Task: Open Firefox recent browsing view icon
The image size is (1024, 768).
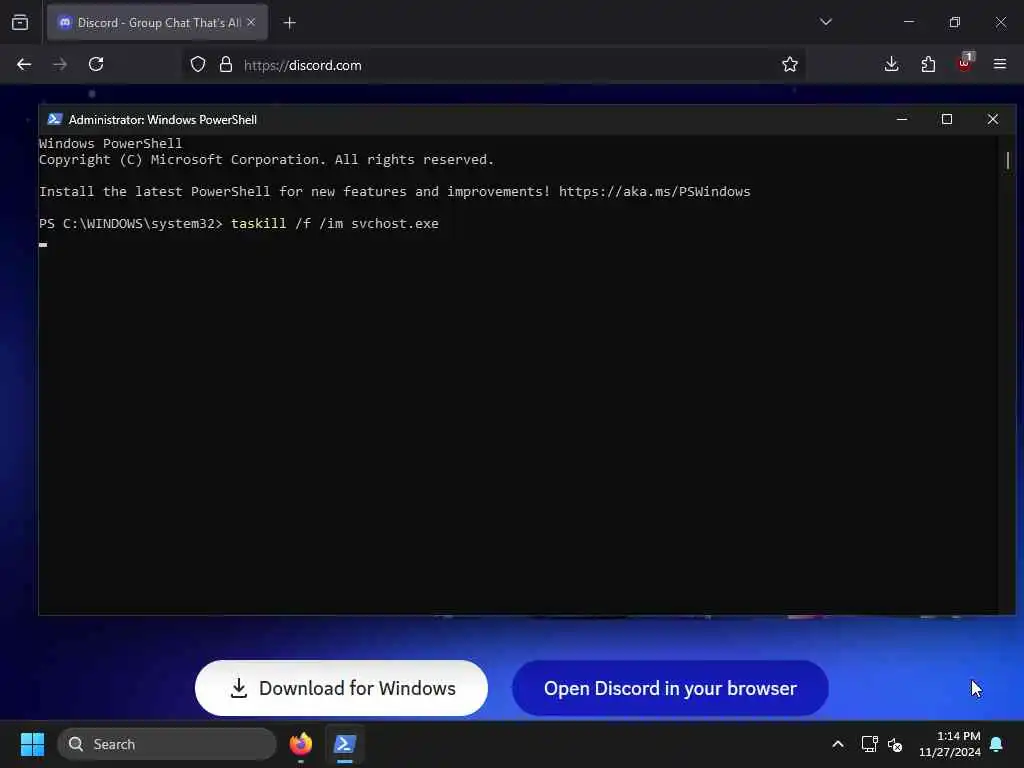Action: point(20,23)
